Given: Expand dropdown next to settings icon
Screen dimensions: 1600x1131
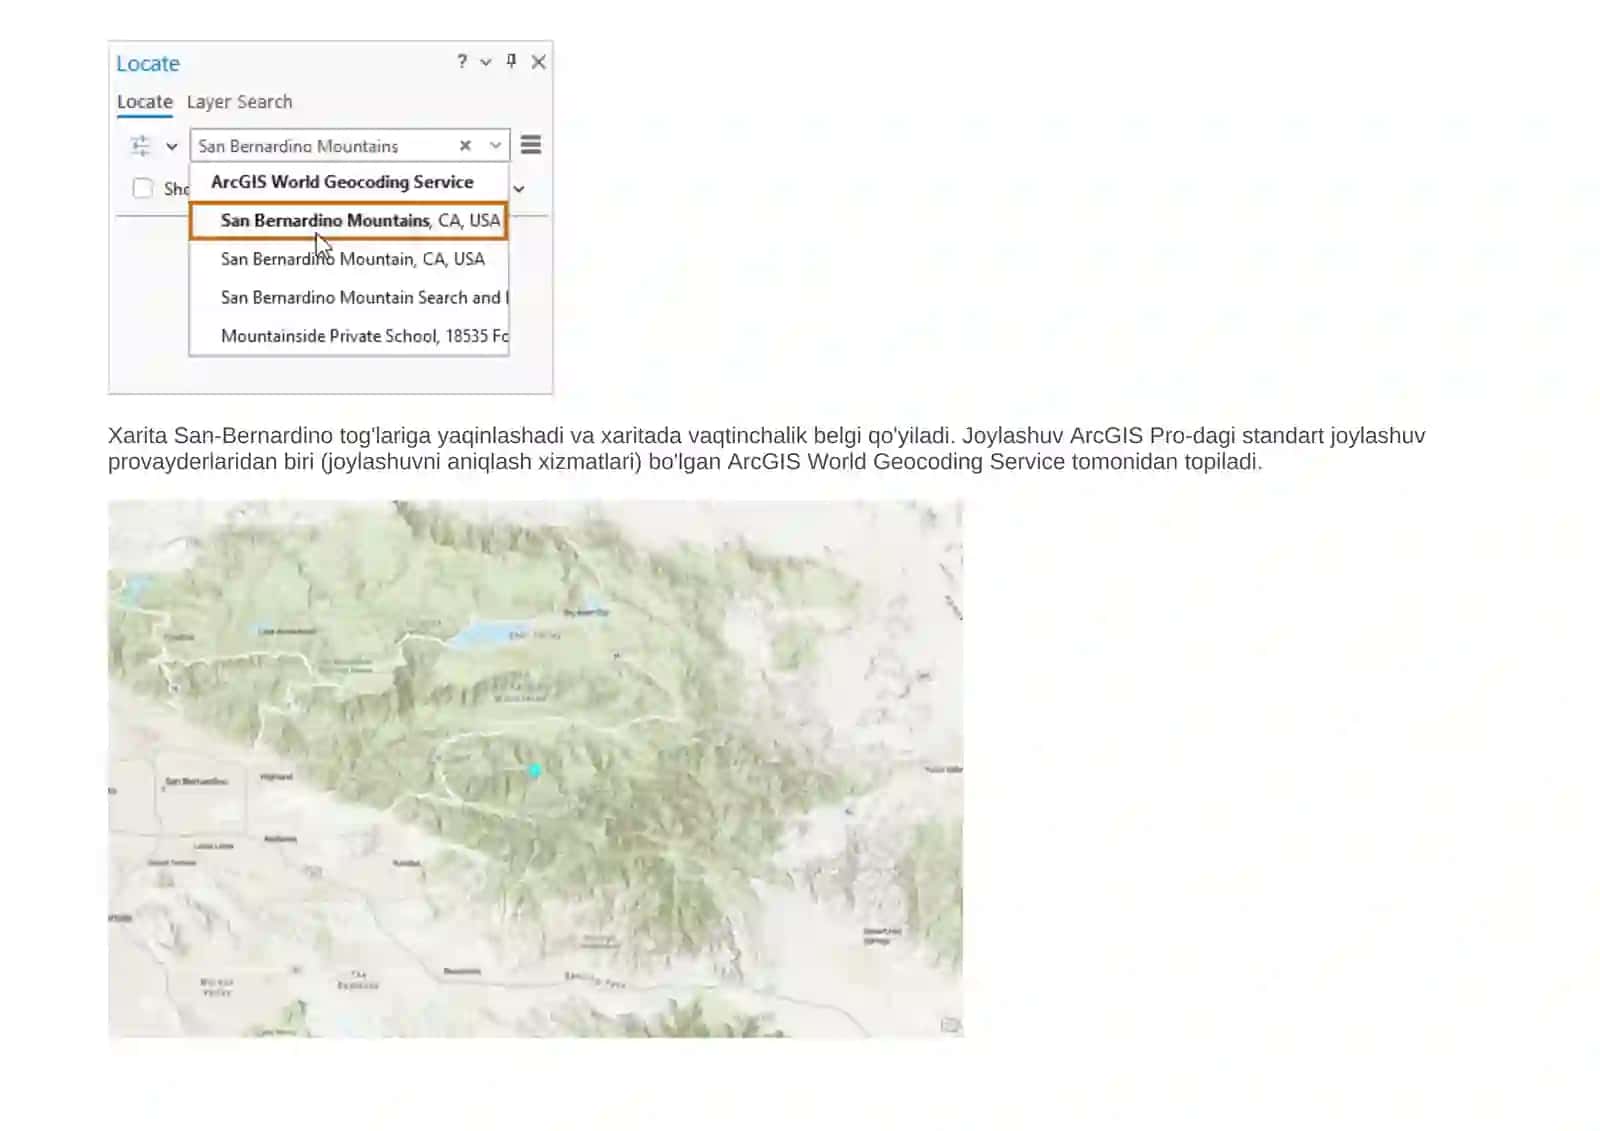Looking at the screenshot, I should tap(172, 147).
